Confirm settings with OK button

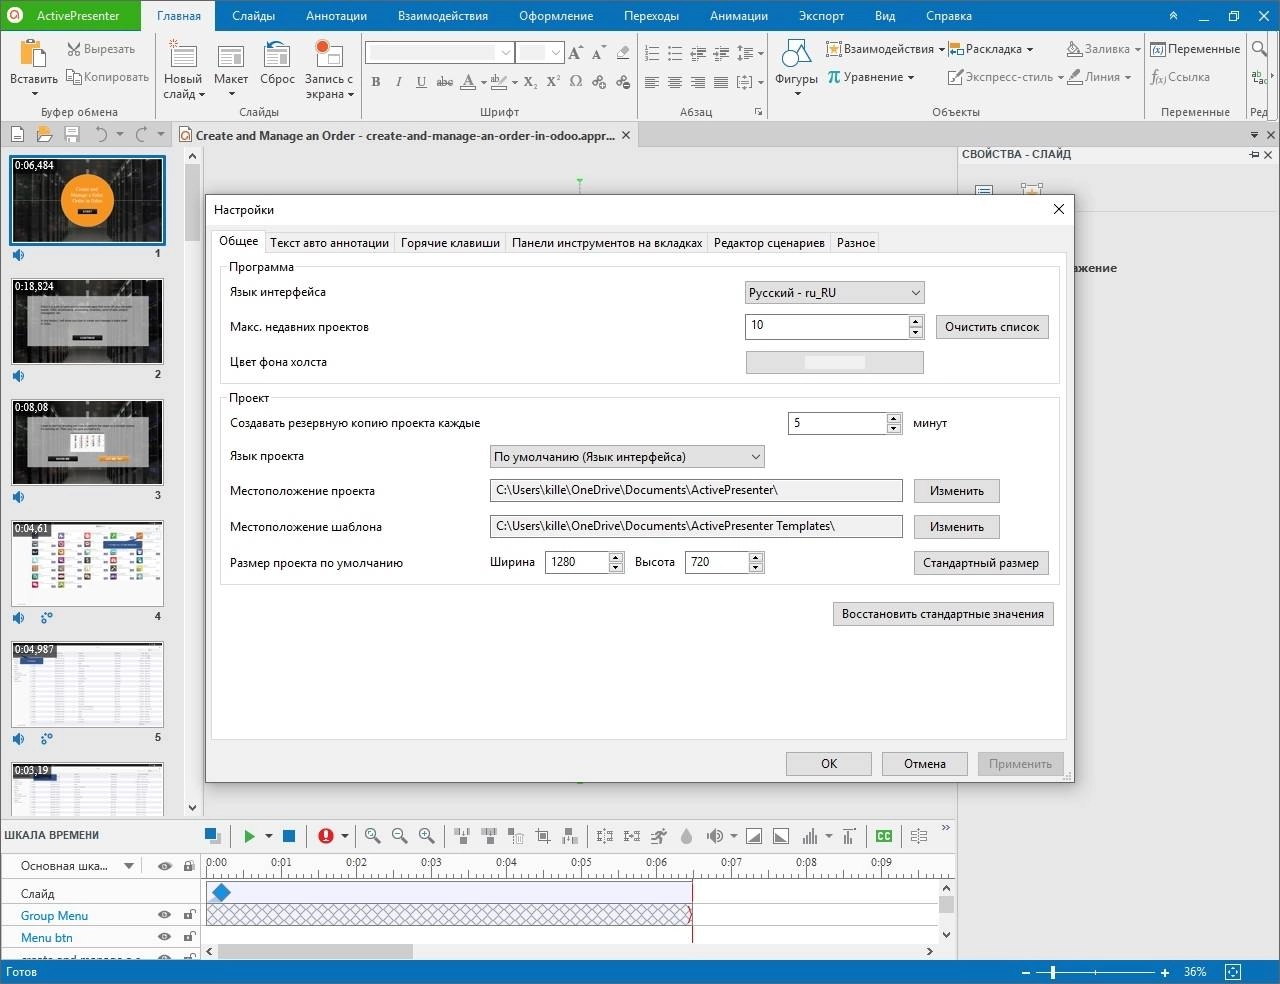click(x=829, y=764)
